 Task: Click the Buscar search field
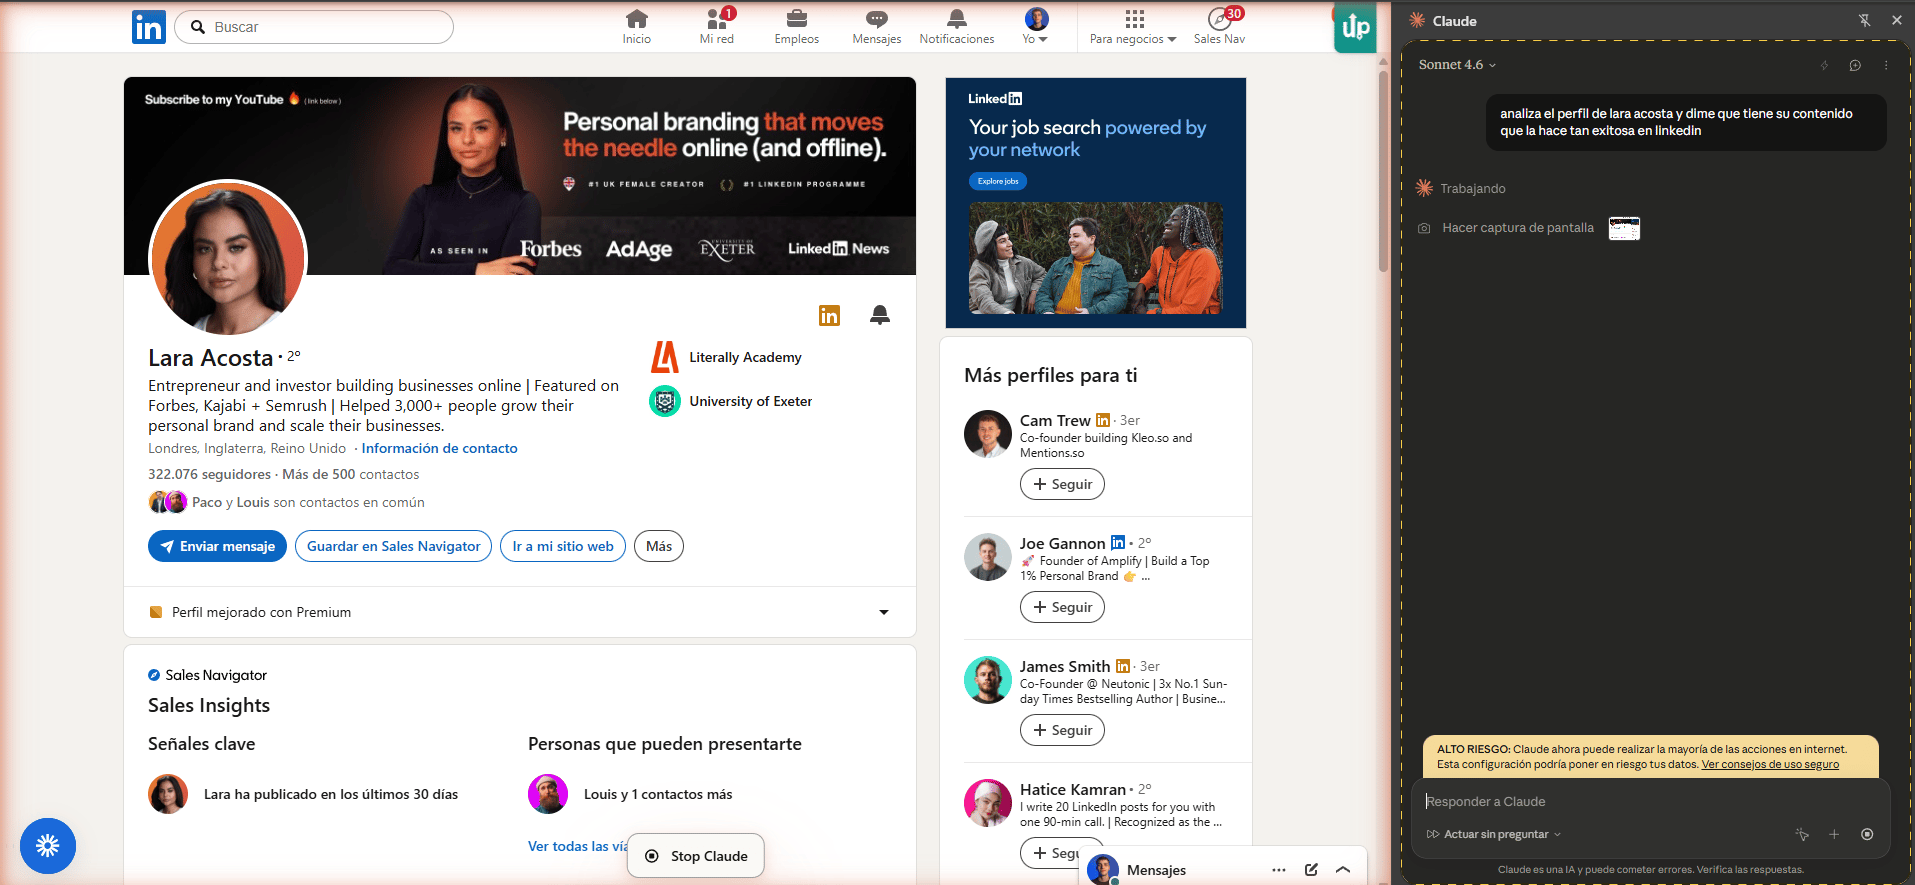point(314,27)
